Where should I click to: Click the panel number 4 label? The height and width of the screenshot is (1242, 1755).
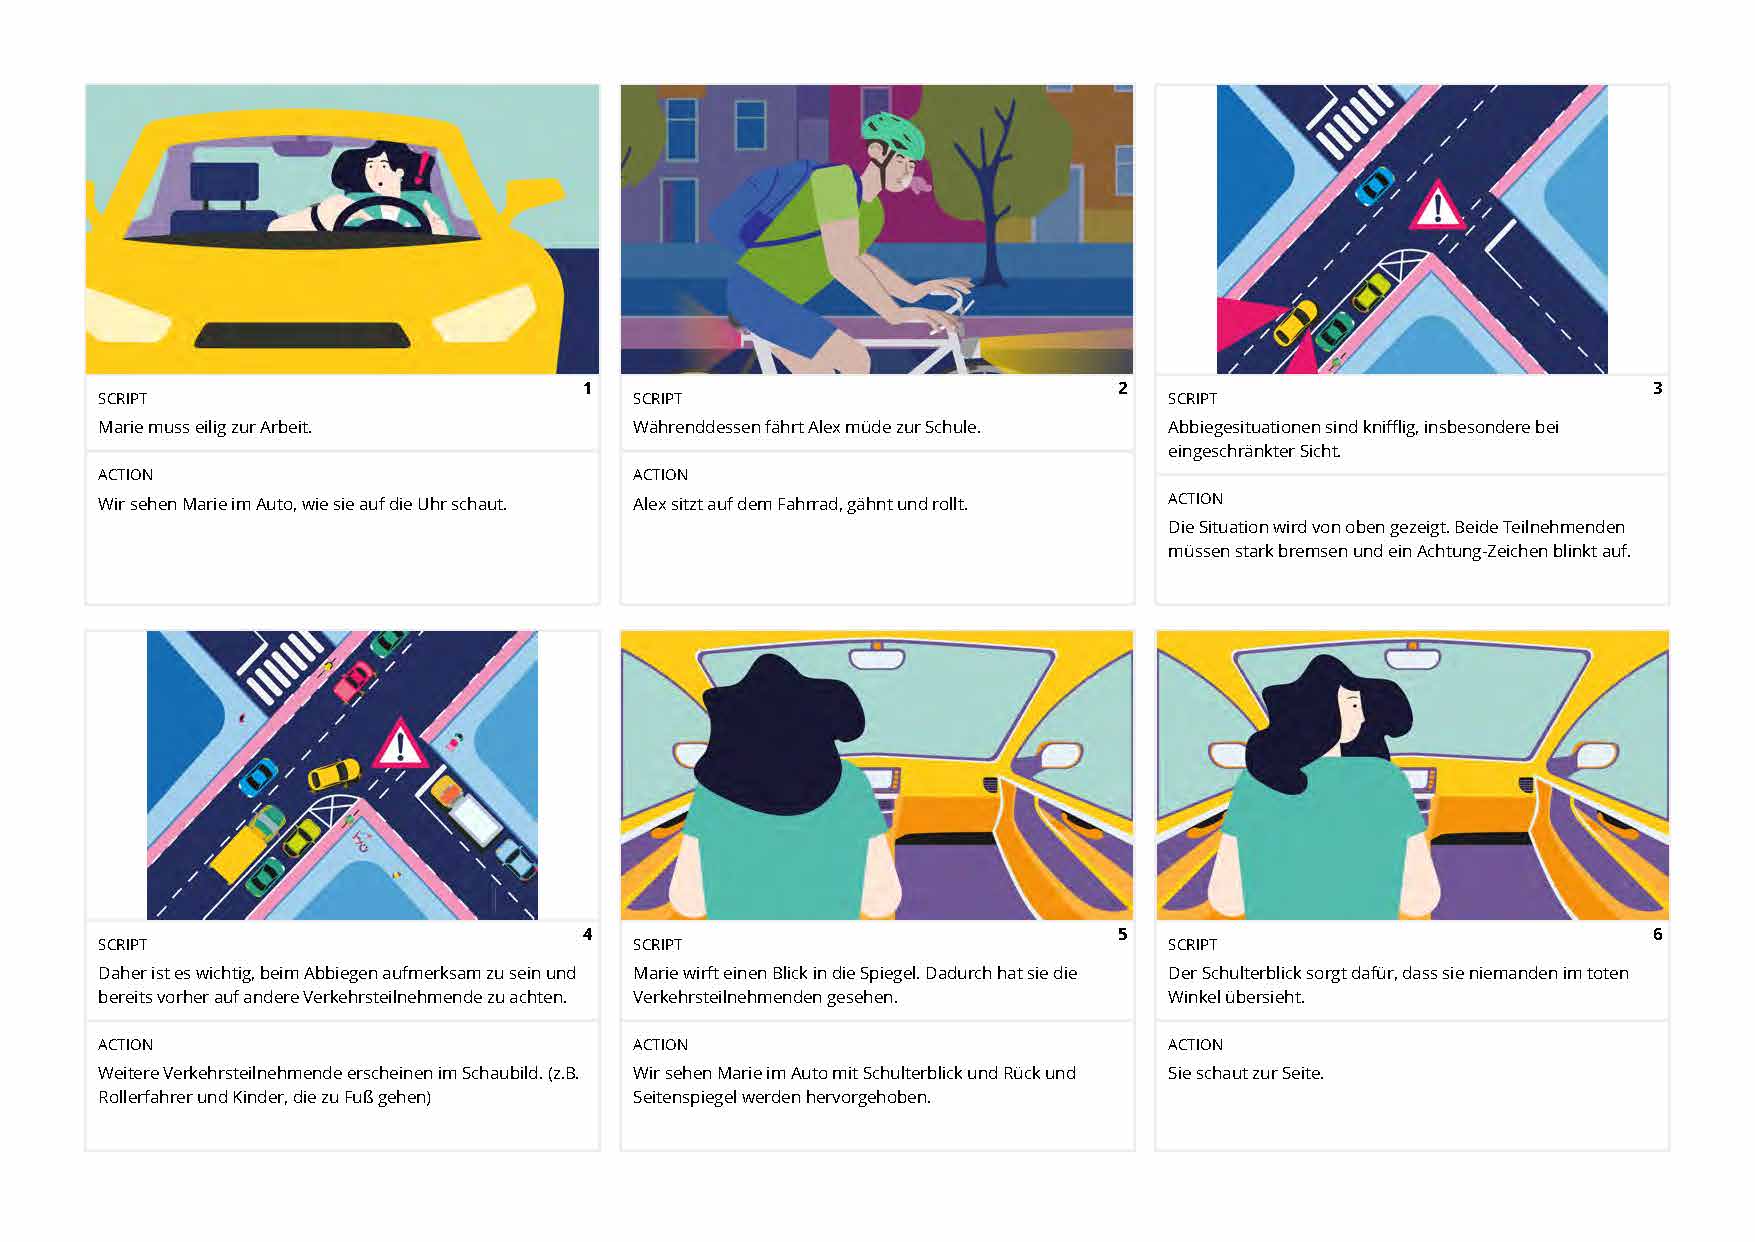pos(587,934)
